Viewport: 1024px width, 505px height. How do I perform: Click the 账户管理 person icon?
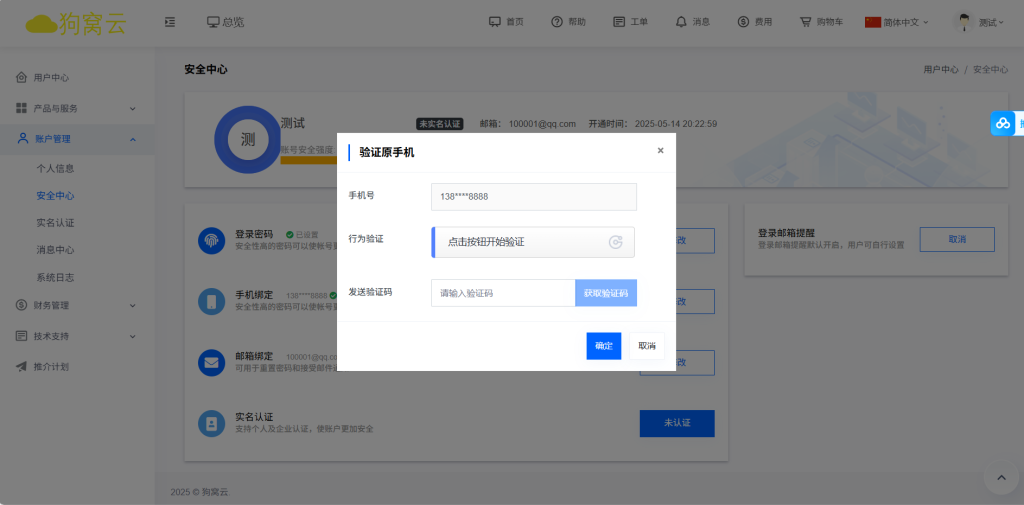tap(23, 138)
